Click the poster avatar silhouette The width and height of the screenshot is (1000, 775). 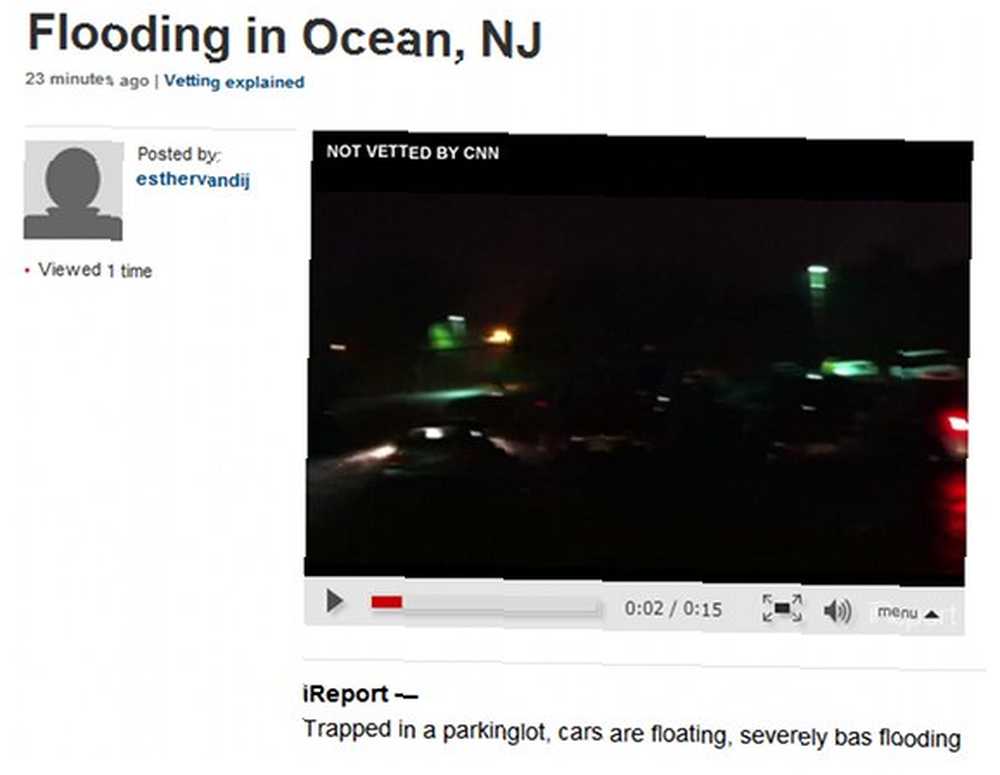pyautogui.click(x=73, y=190)
